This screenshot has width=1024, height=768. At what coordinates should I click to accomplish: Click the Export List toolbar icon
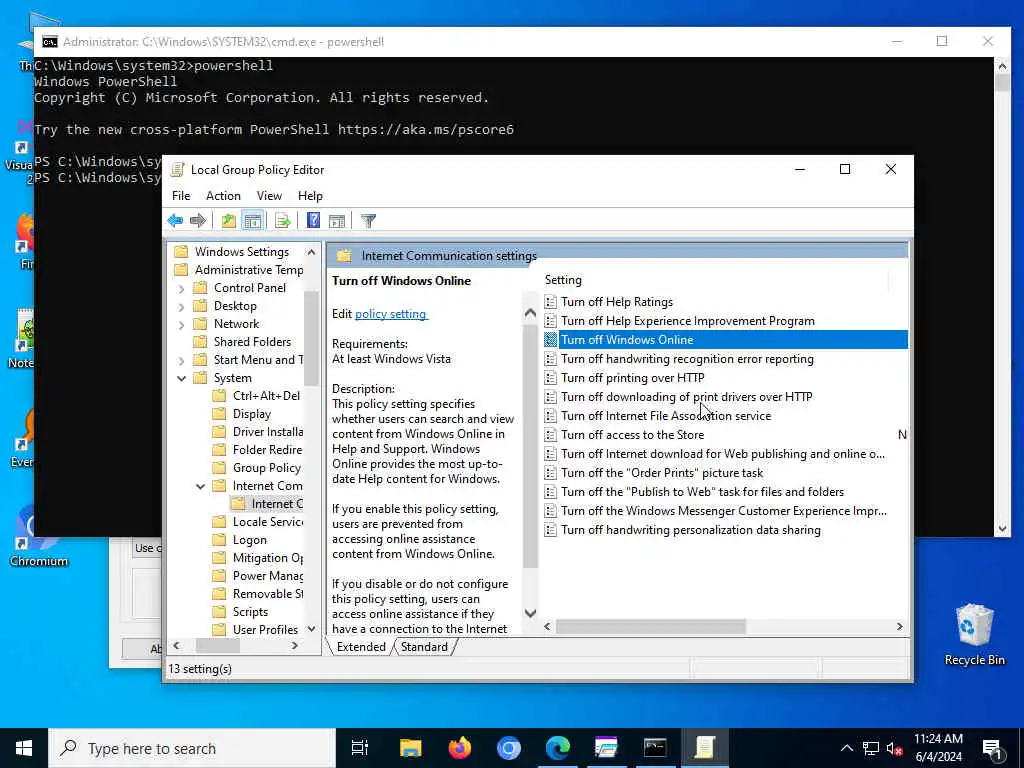pos(283,221)
